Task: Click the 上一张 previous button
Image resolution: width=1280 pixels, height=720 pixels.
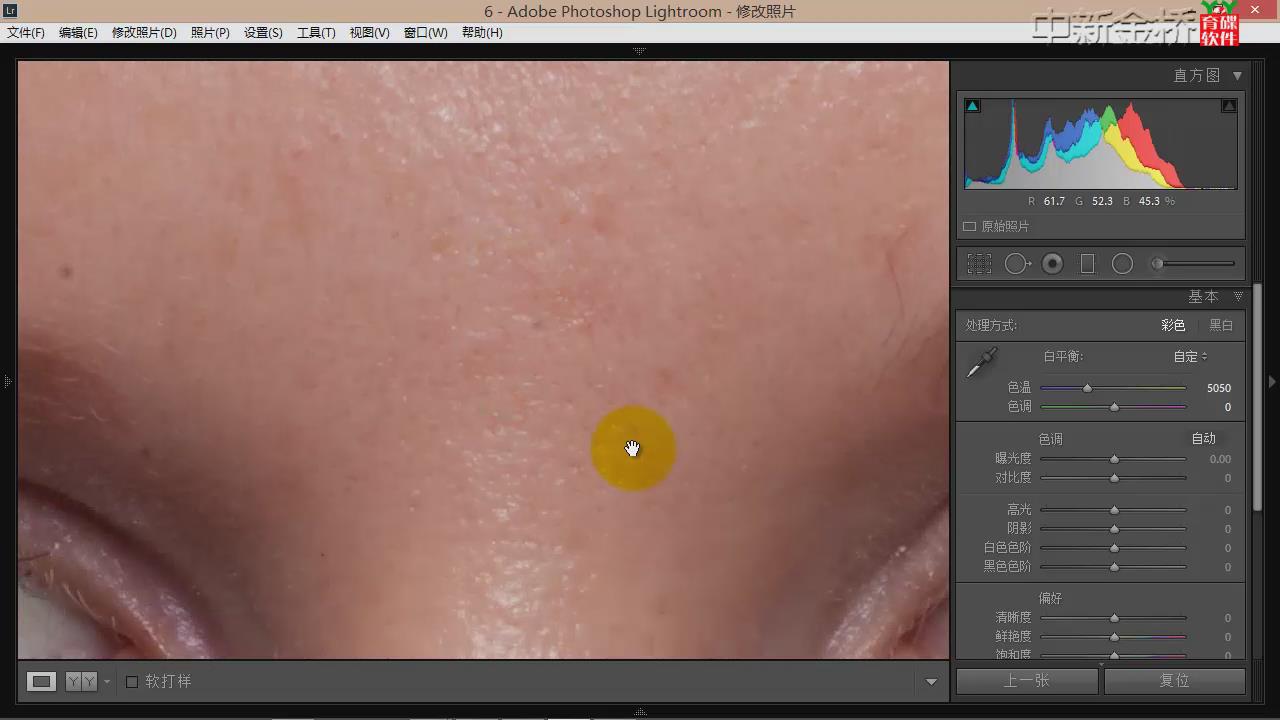Action: tap(1027, 681)
